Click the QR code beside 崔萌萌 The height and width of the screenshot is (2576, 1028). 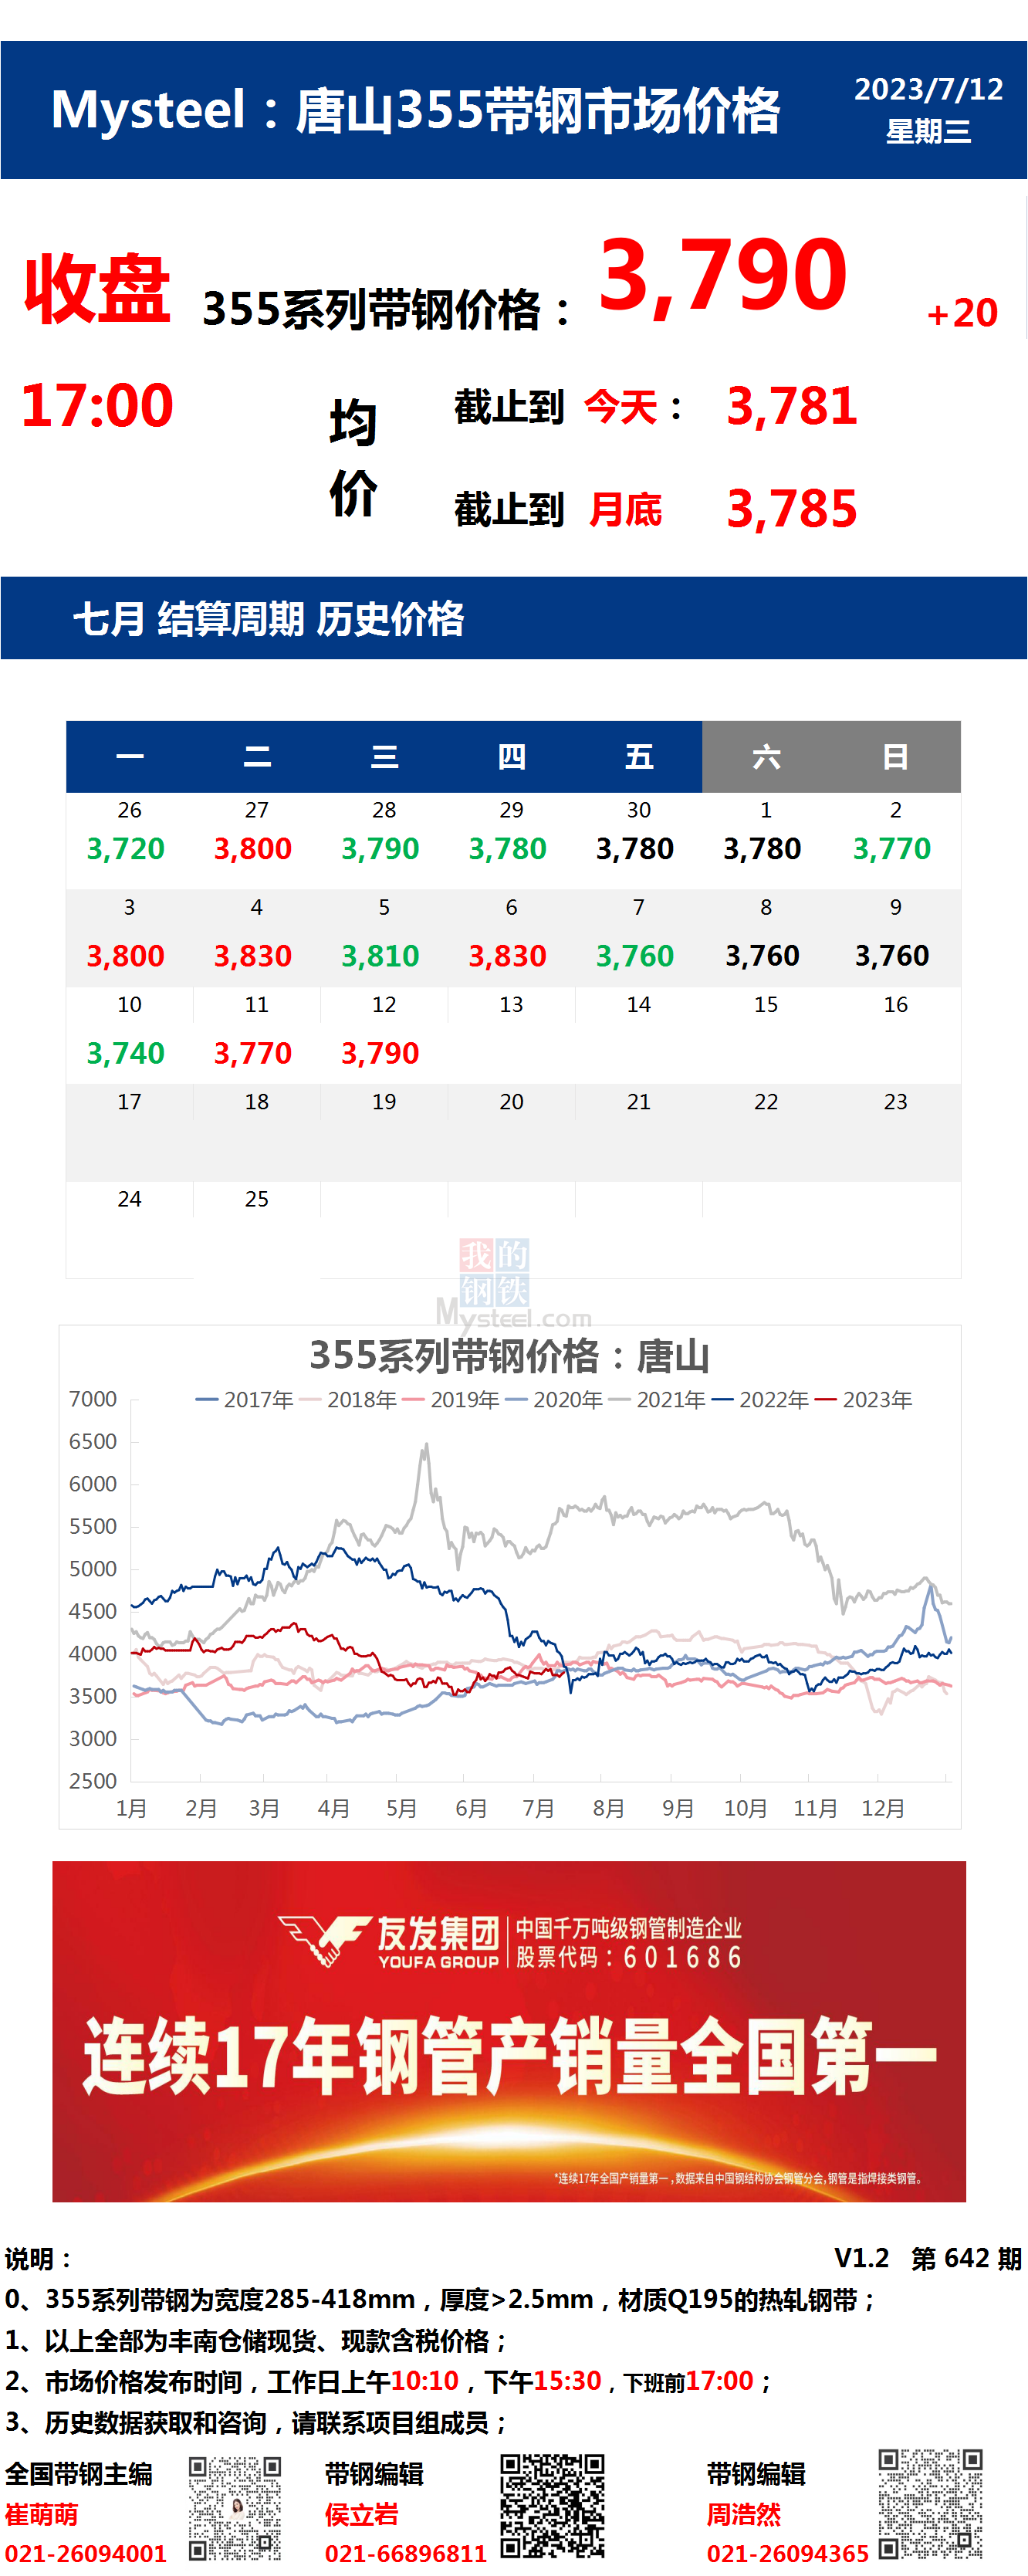tap(235, 2507)
